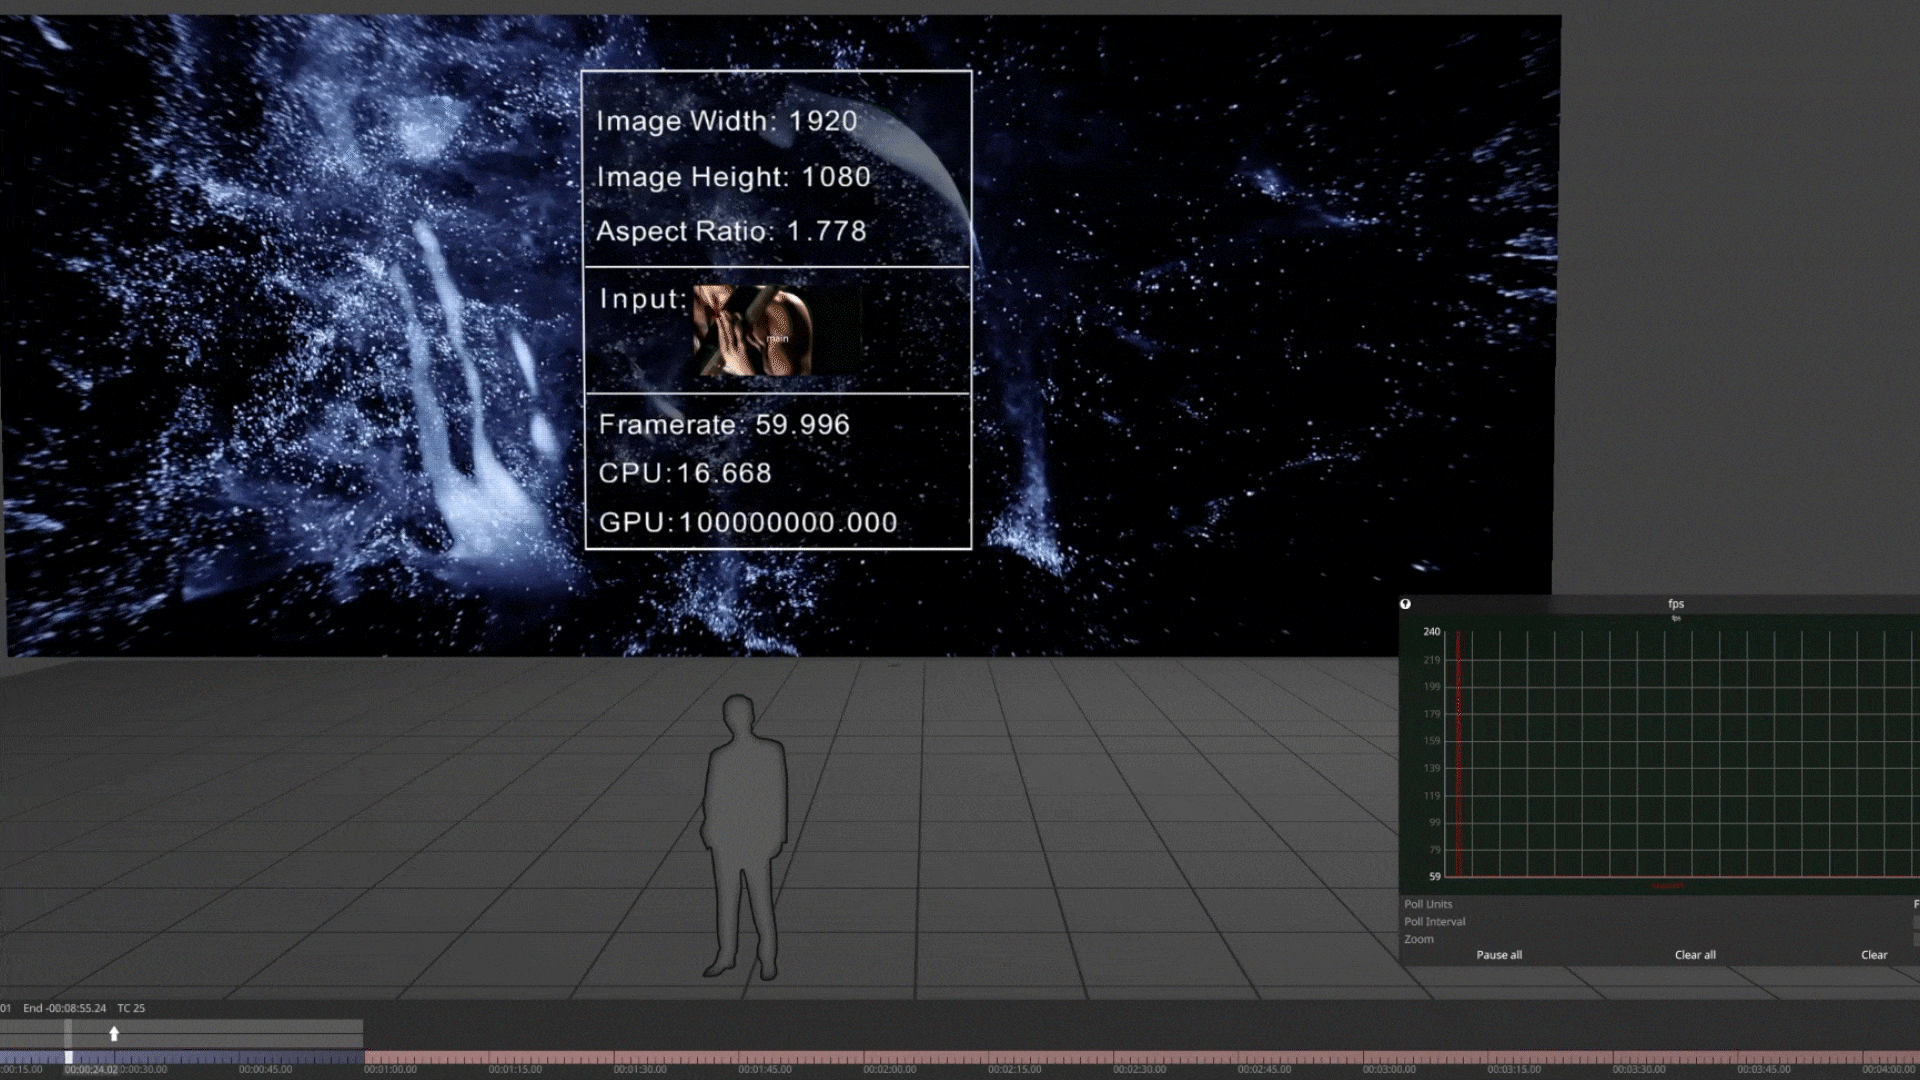Jump to 00:01:00.00 on the timeline ruler
Screen dimensions: 1920x1080
pyautogui.click(x=390, y=1069)
